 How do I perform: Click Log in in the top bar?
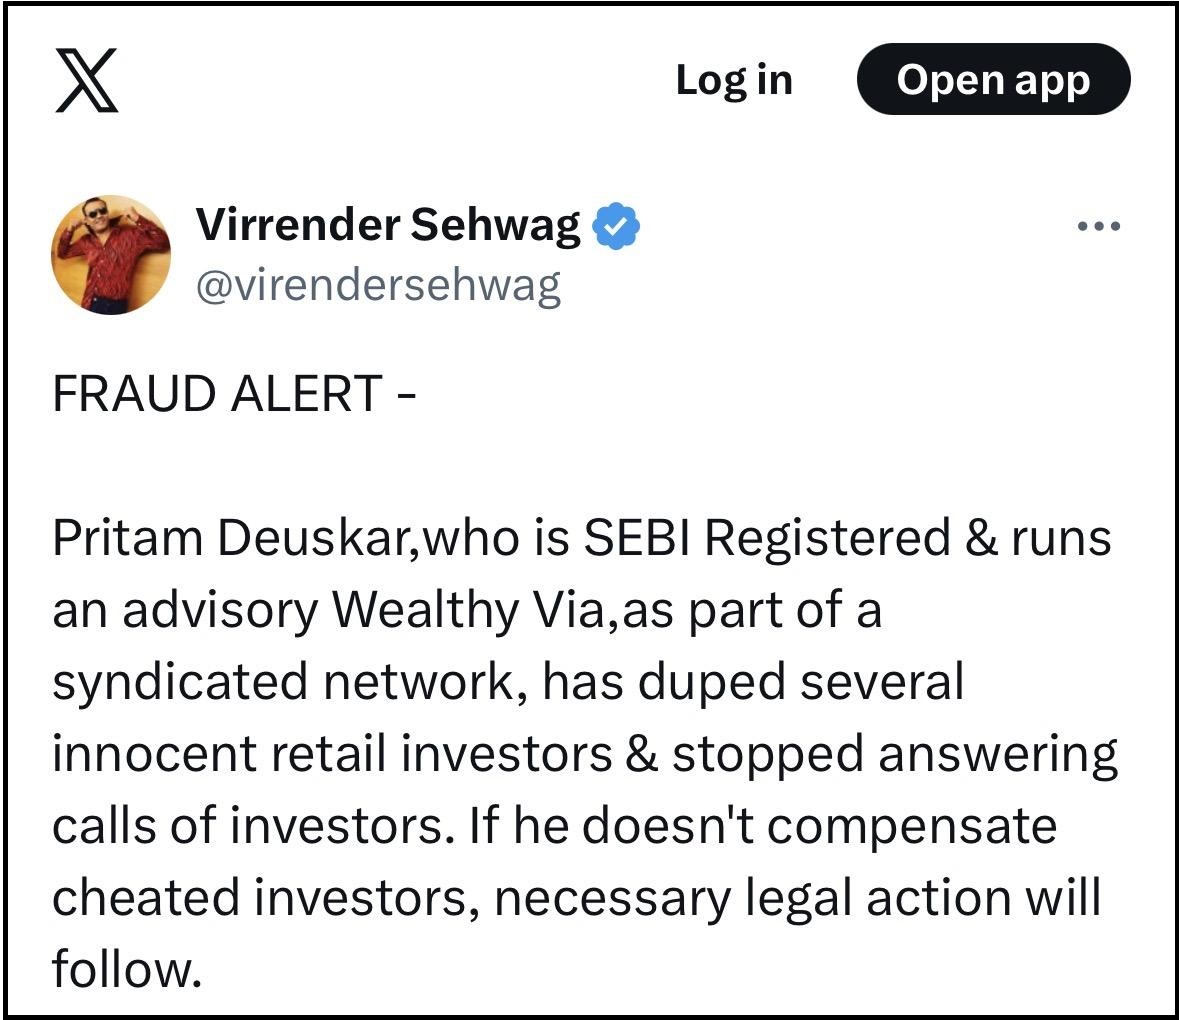click(x=733, y=81)
